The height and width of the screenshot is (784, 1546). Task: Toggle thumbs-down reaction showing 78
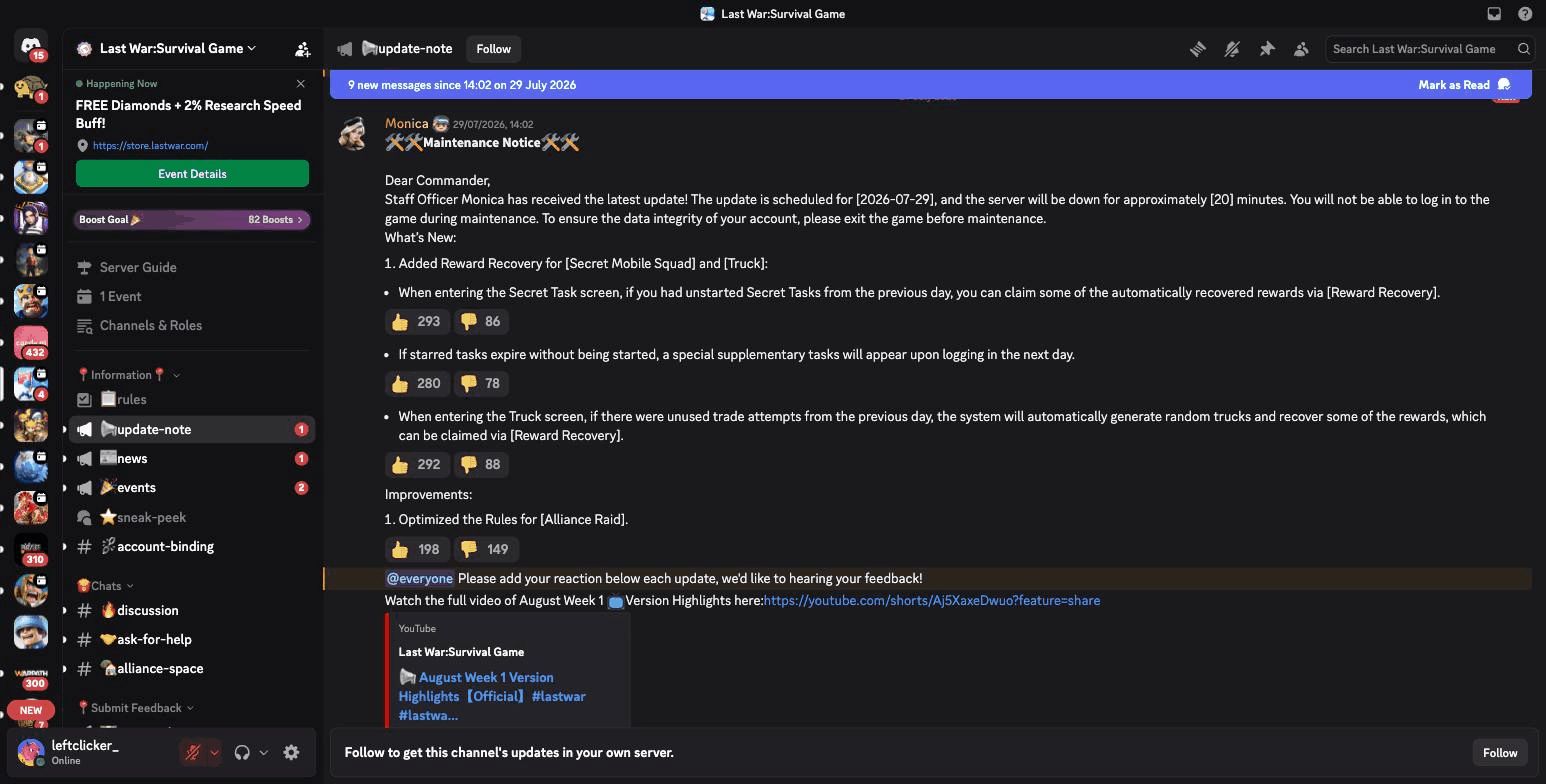click(480, 384)
